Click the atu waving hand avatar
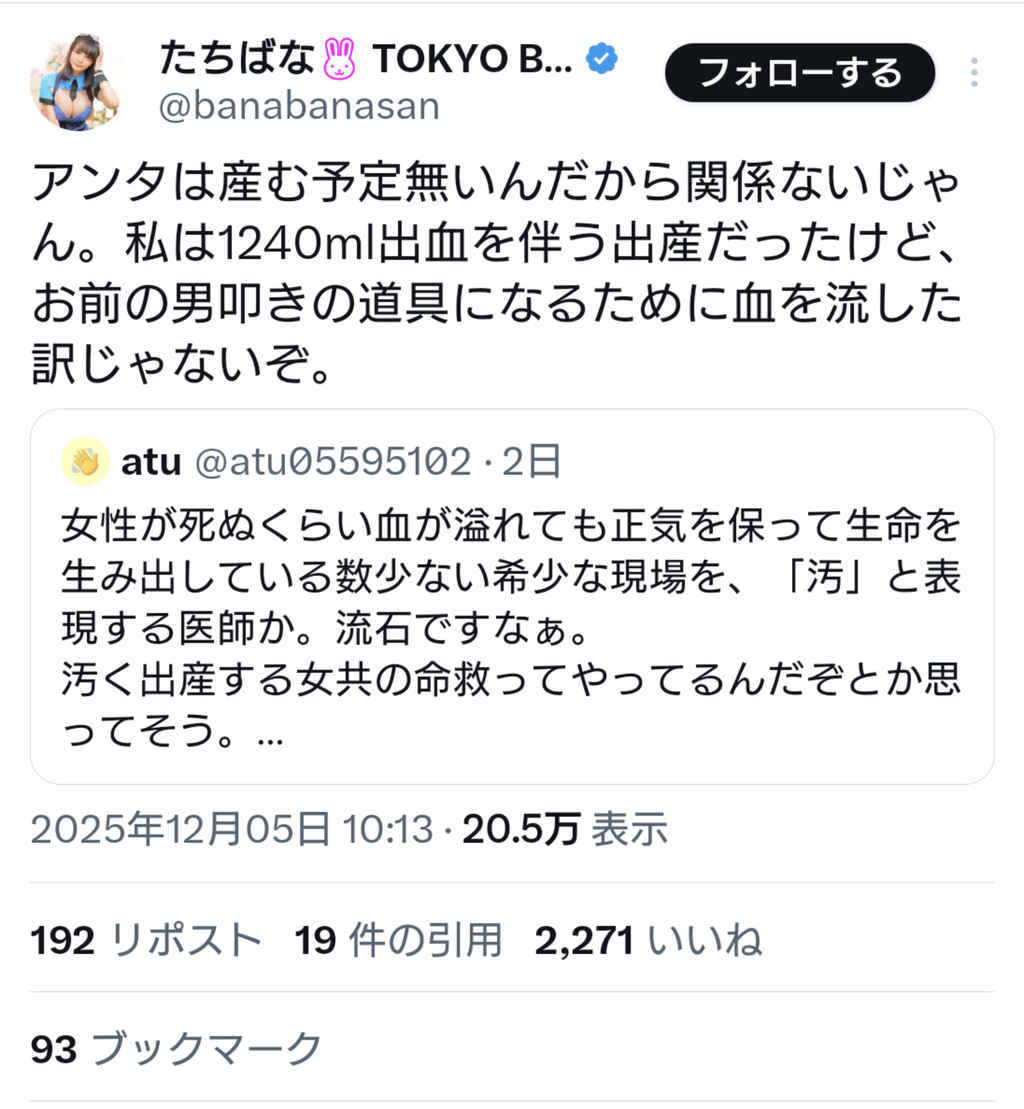 pos(86,462)
